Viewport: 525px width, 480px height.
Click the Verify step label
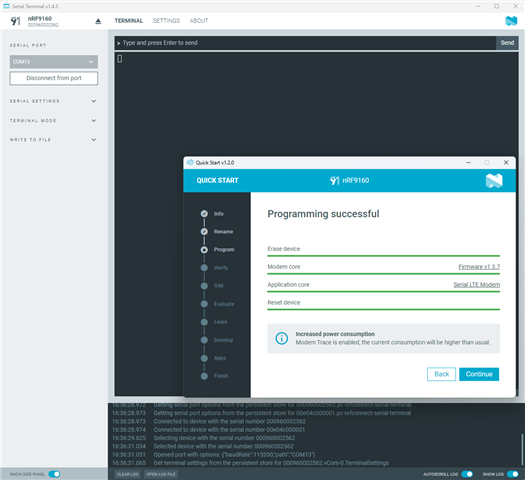221,268
